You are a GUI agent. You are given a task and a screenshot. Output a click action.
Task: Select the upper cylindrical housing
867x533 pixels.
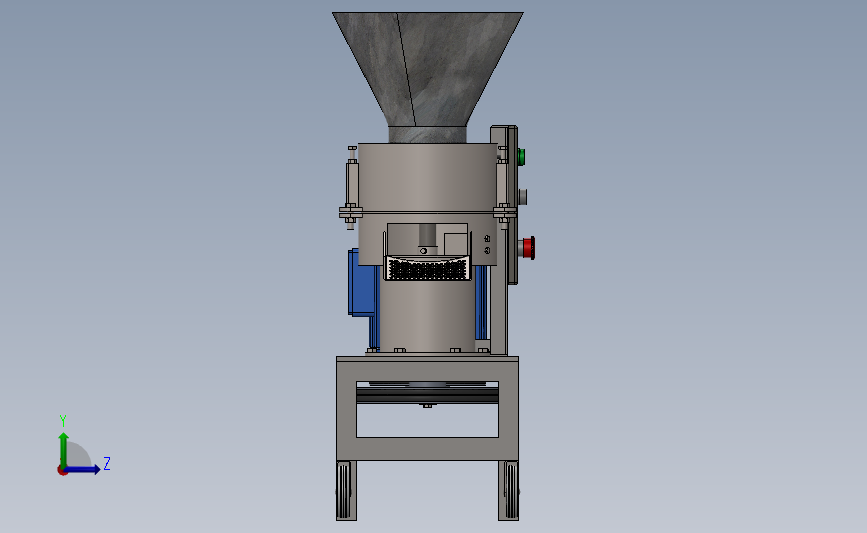[427, 178]
